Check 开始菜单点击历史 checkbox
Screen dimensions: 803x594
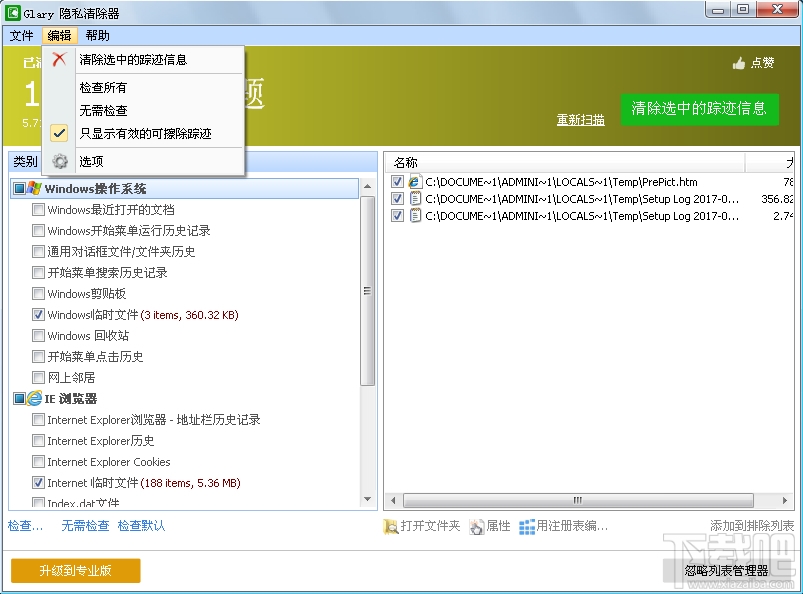click(x=38, y=356)
